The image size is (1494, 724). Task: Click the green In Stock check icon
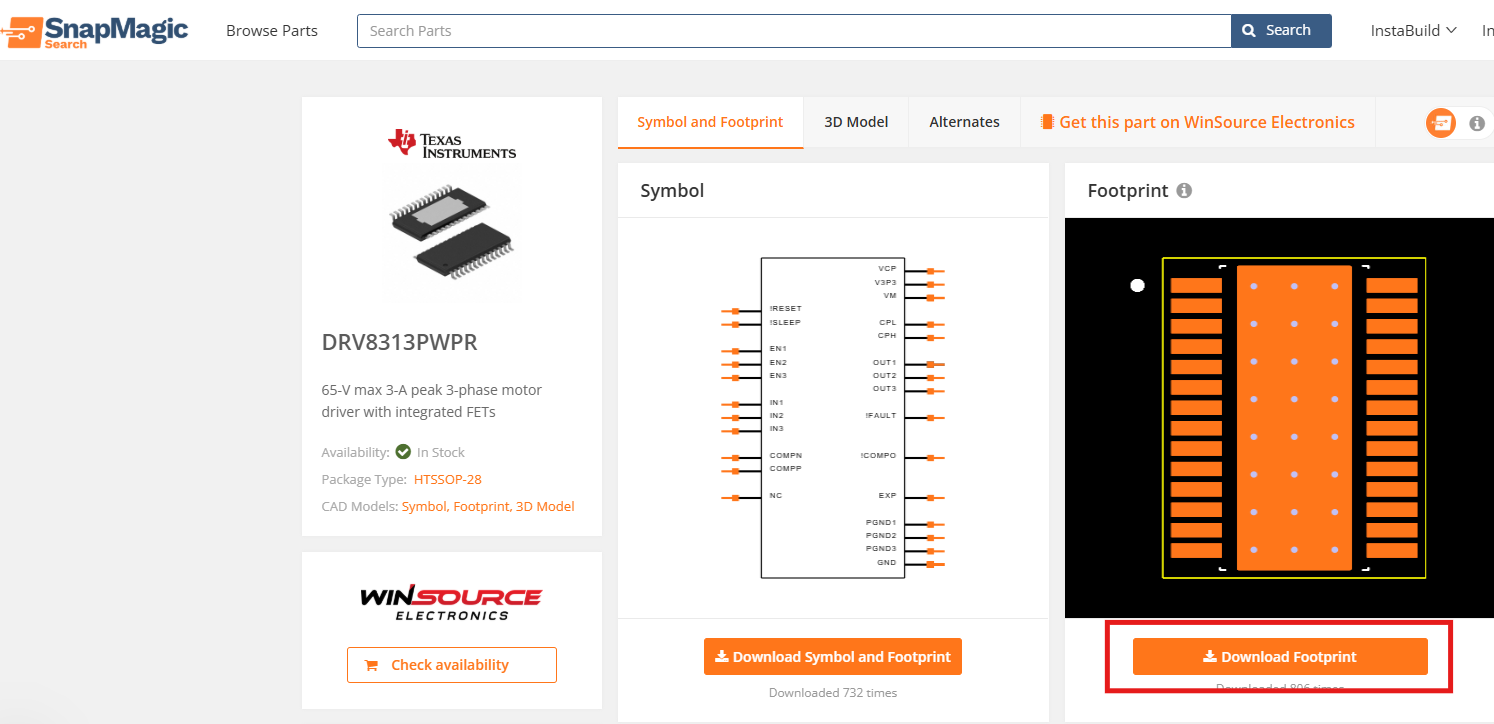(403, 452)
